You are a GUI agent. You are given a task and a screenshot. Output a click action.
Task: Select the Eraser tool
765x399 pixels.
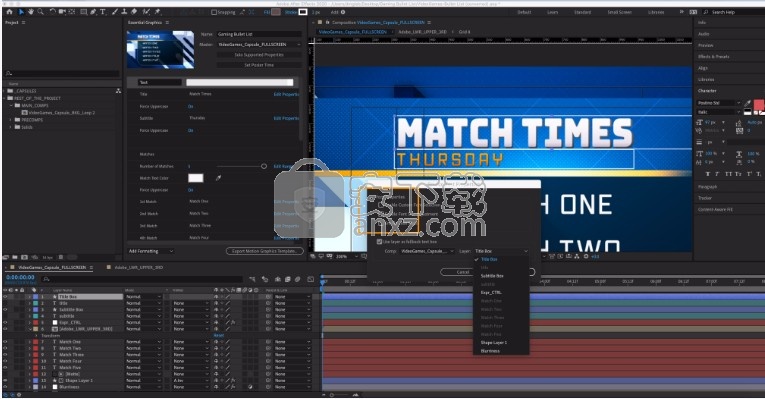click(134, 12)
